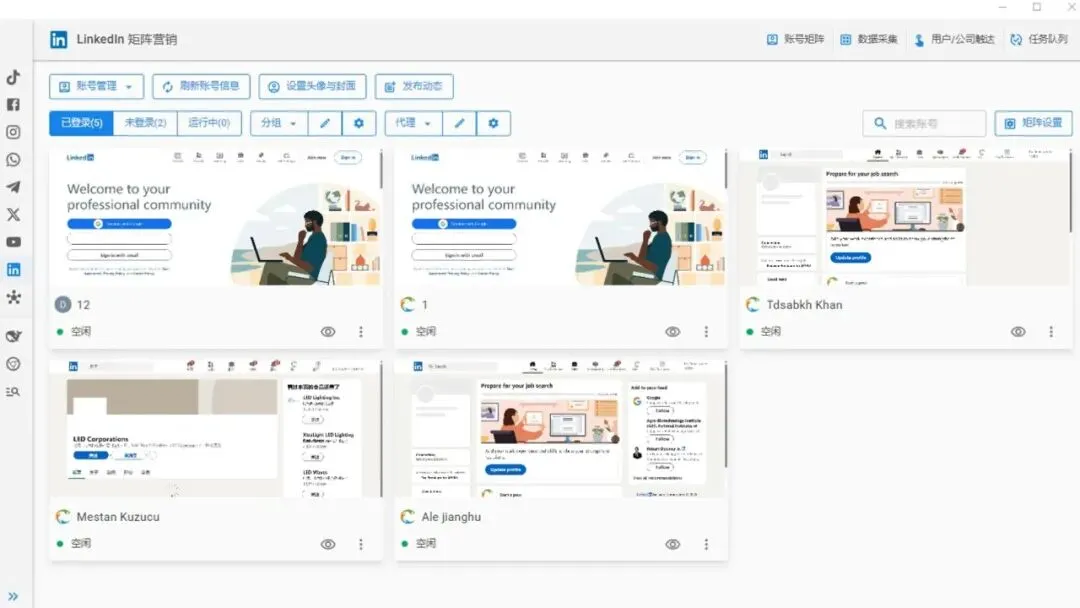Expand the 分组 dropdown
The height and width of the screenshot is (608, 1080).
pyautogui.click(x=279, y=123)
